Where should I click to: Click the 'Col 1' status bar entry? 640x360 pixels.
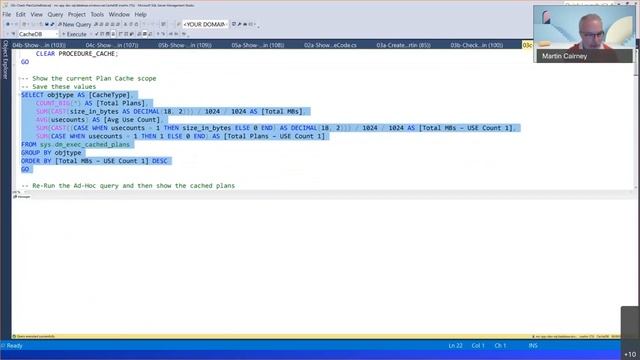tap(478, 346)
